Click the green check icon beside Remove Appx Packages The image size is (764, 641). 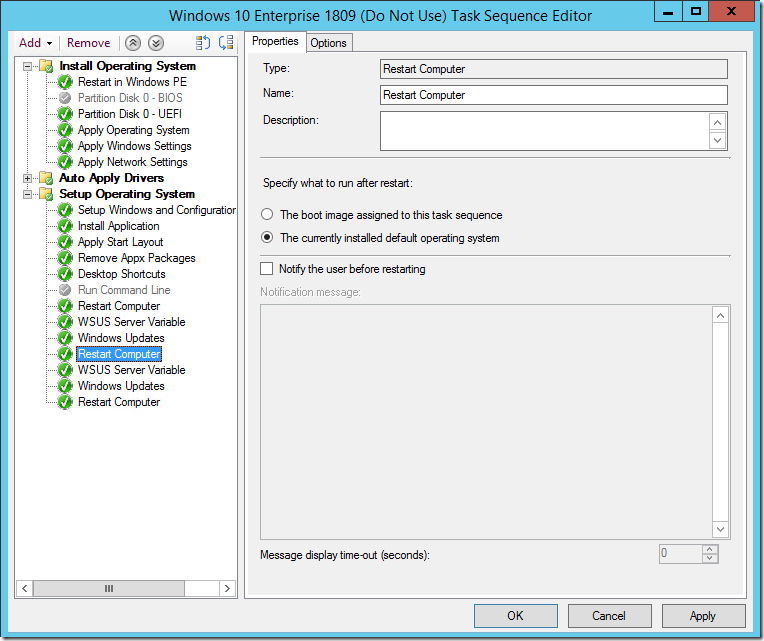pos(65,258)
